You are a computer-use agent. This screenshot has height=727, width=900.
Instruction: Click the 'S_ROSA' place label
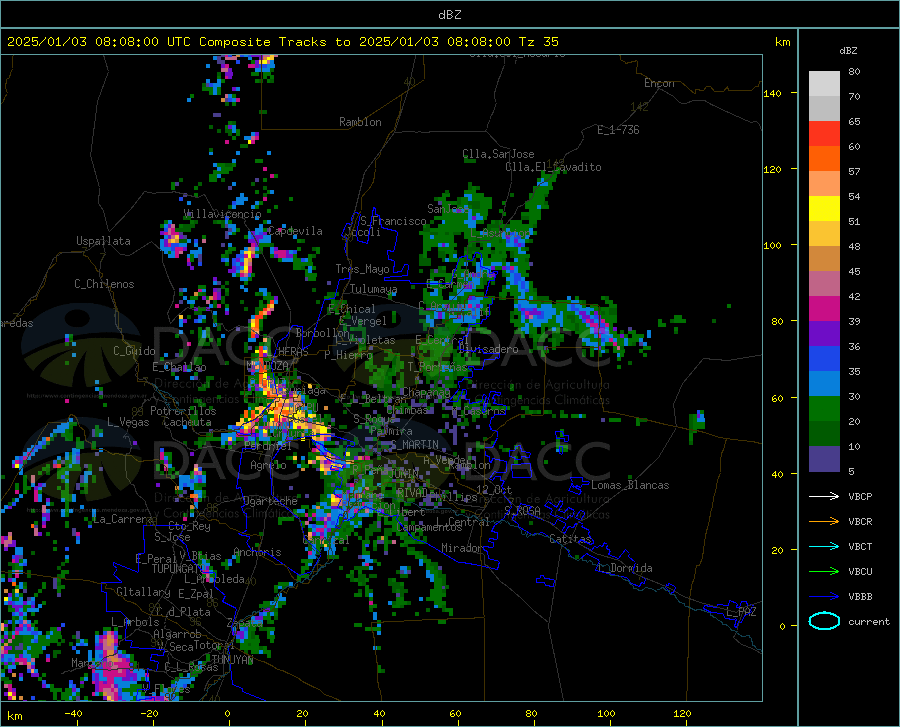point(522,511)
